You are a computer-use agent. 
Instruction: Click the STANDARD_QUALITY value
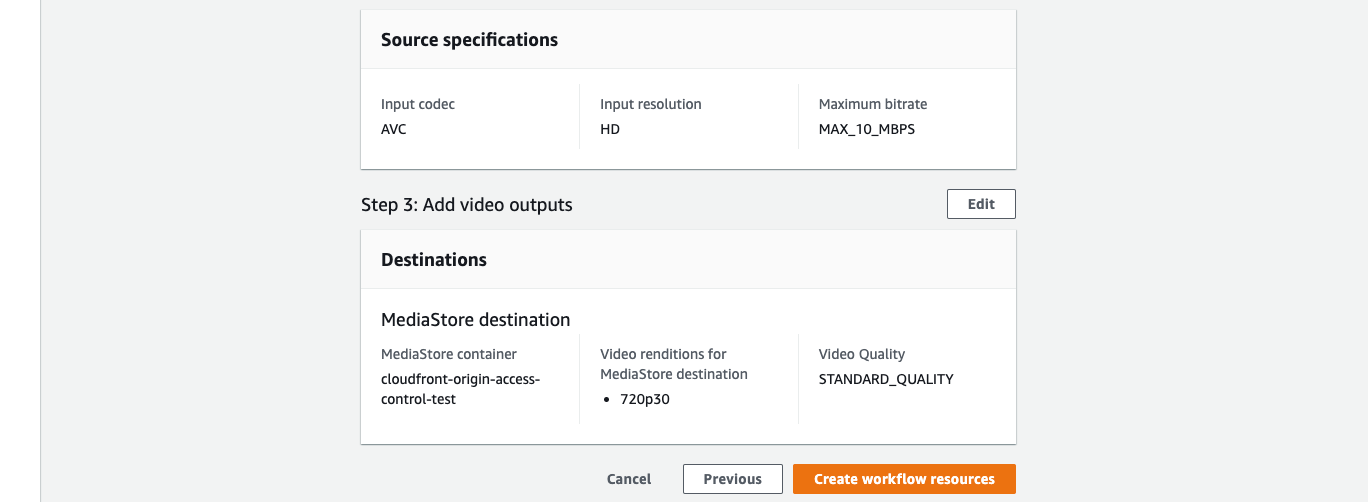(886, 379)
